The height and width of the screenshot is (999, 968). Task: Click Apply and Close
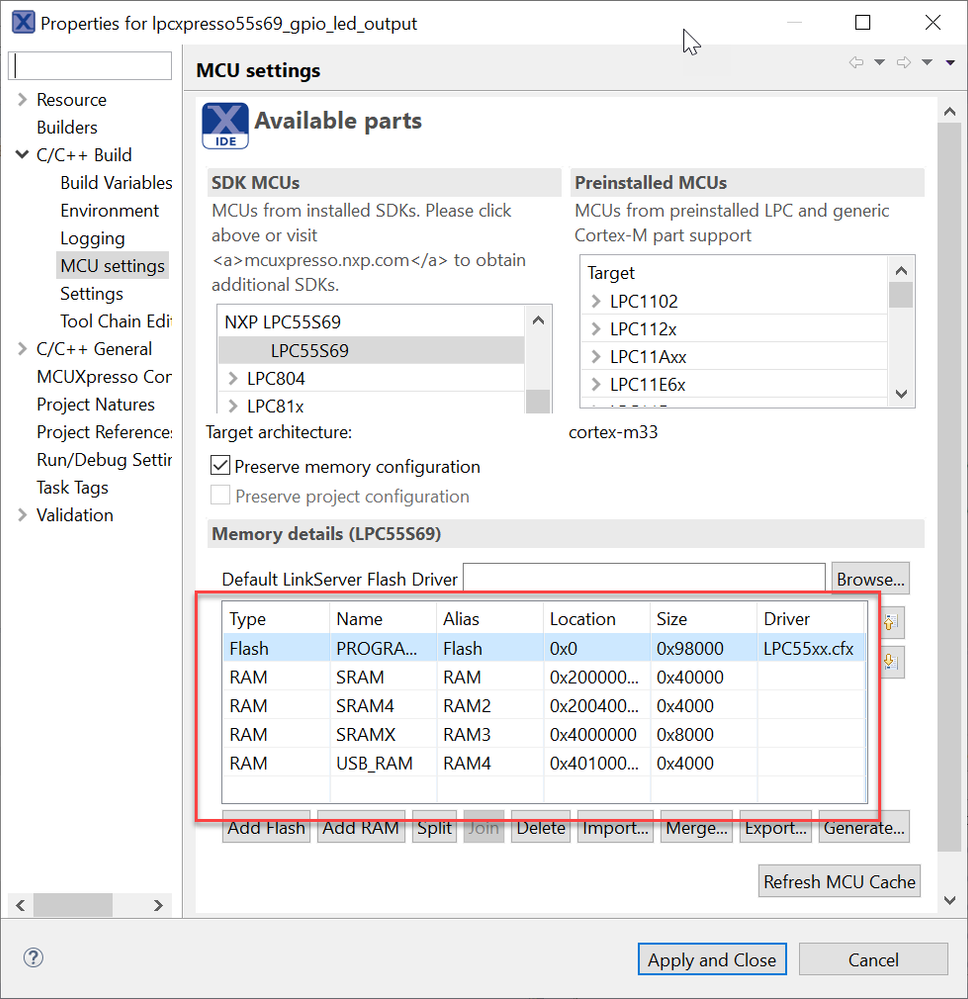712,959
